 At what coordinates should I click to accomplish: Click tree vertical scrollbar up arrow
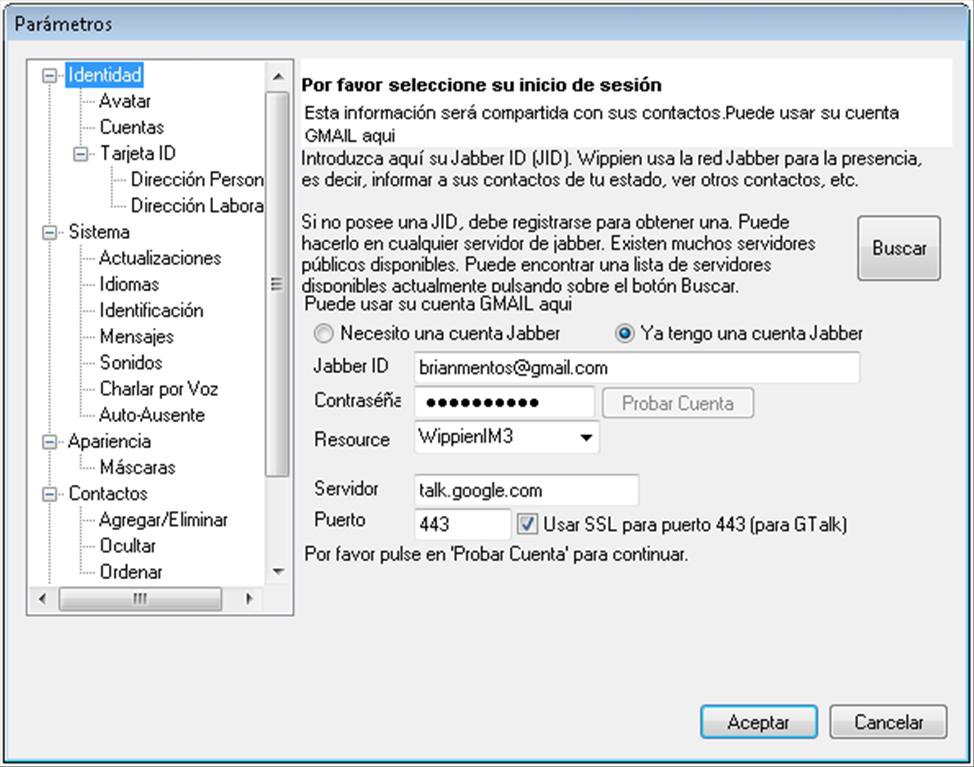278,76
